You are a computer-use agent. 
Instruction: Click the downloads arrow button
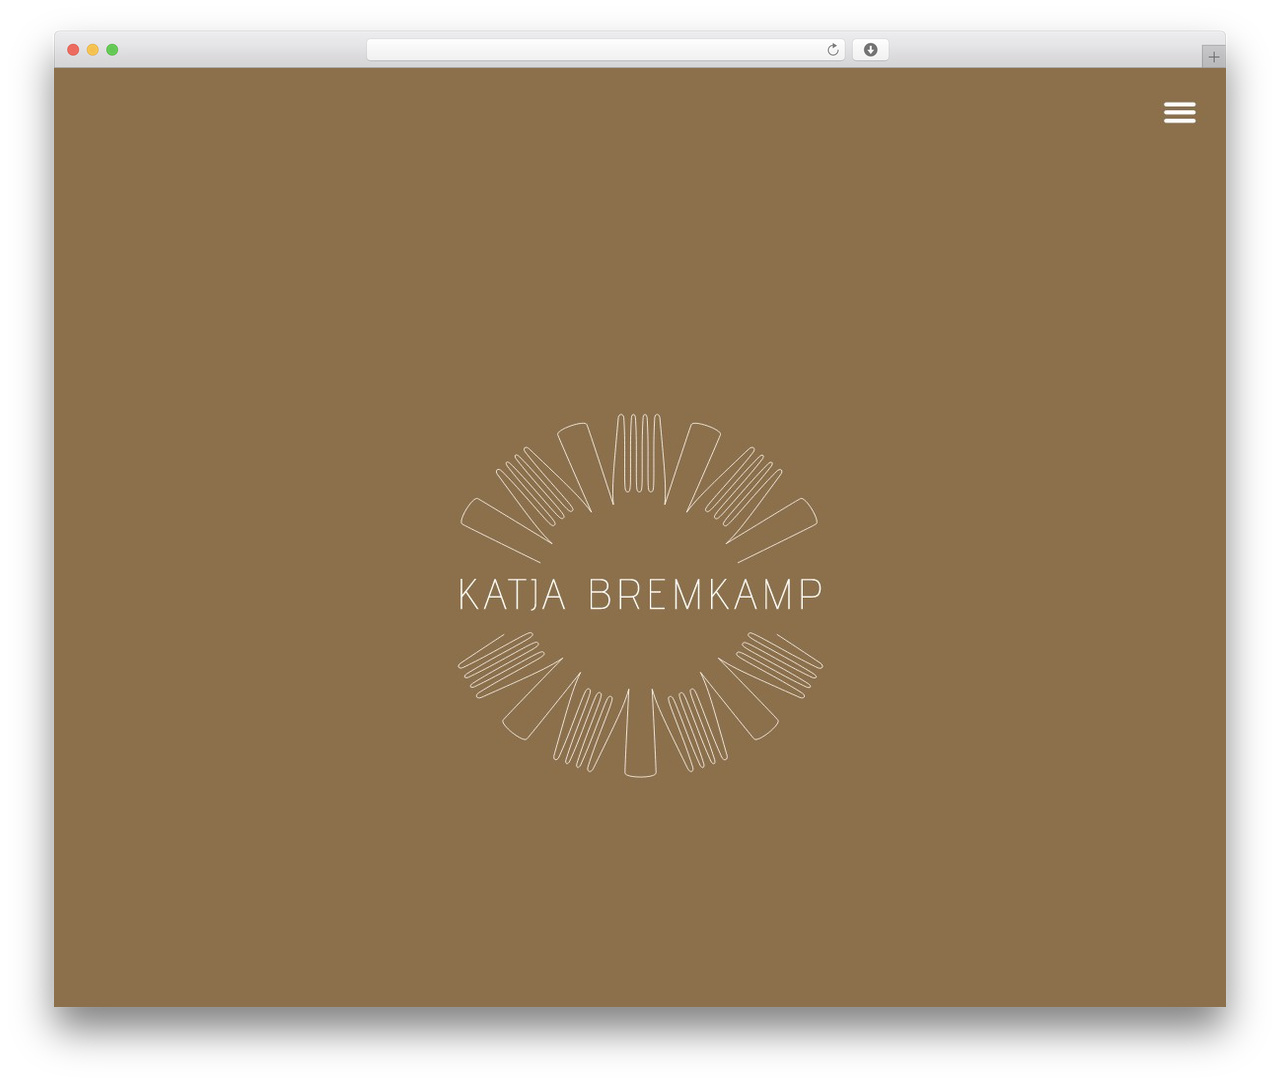click(870, 50)
